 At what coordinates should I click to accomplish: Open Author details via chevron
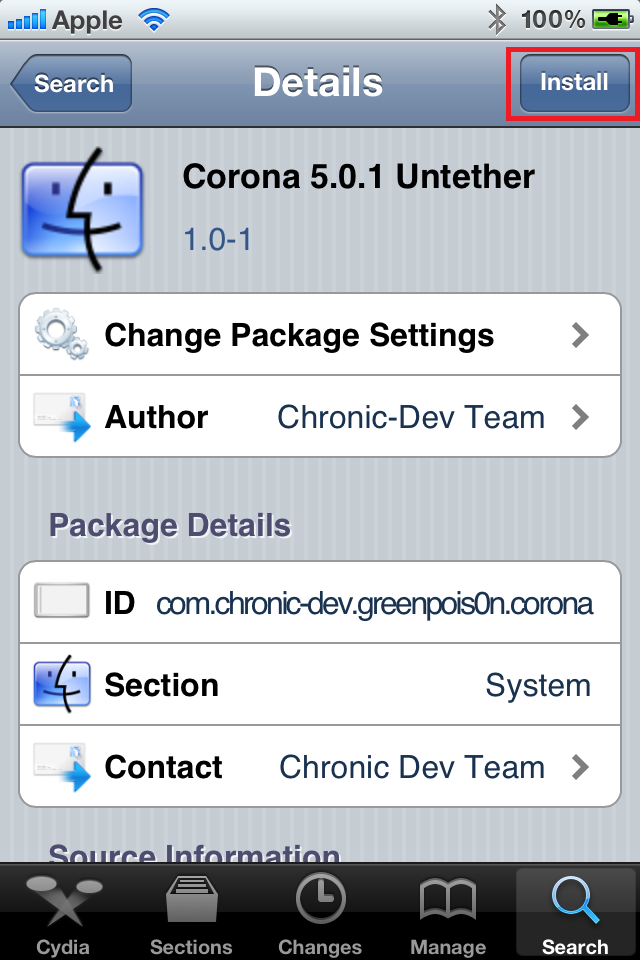click(x=580, y=417)
